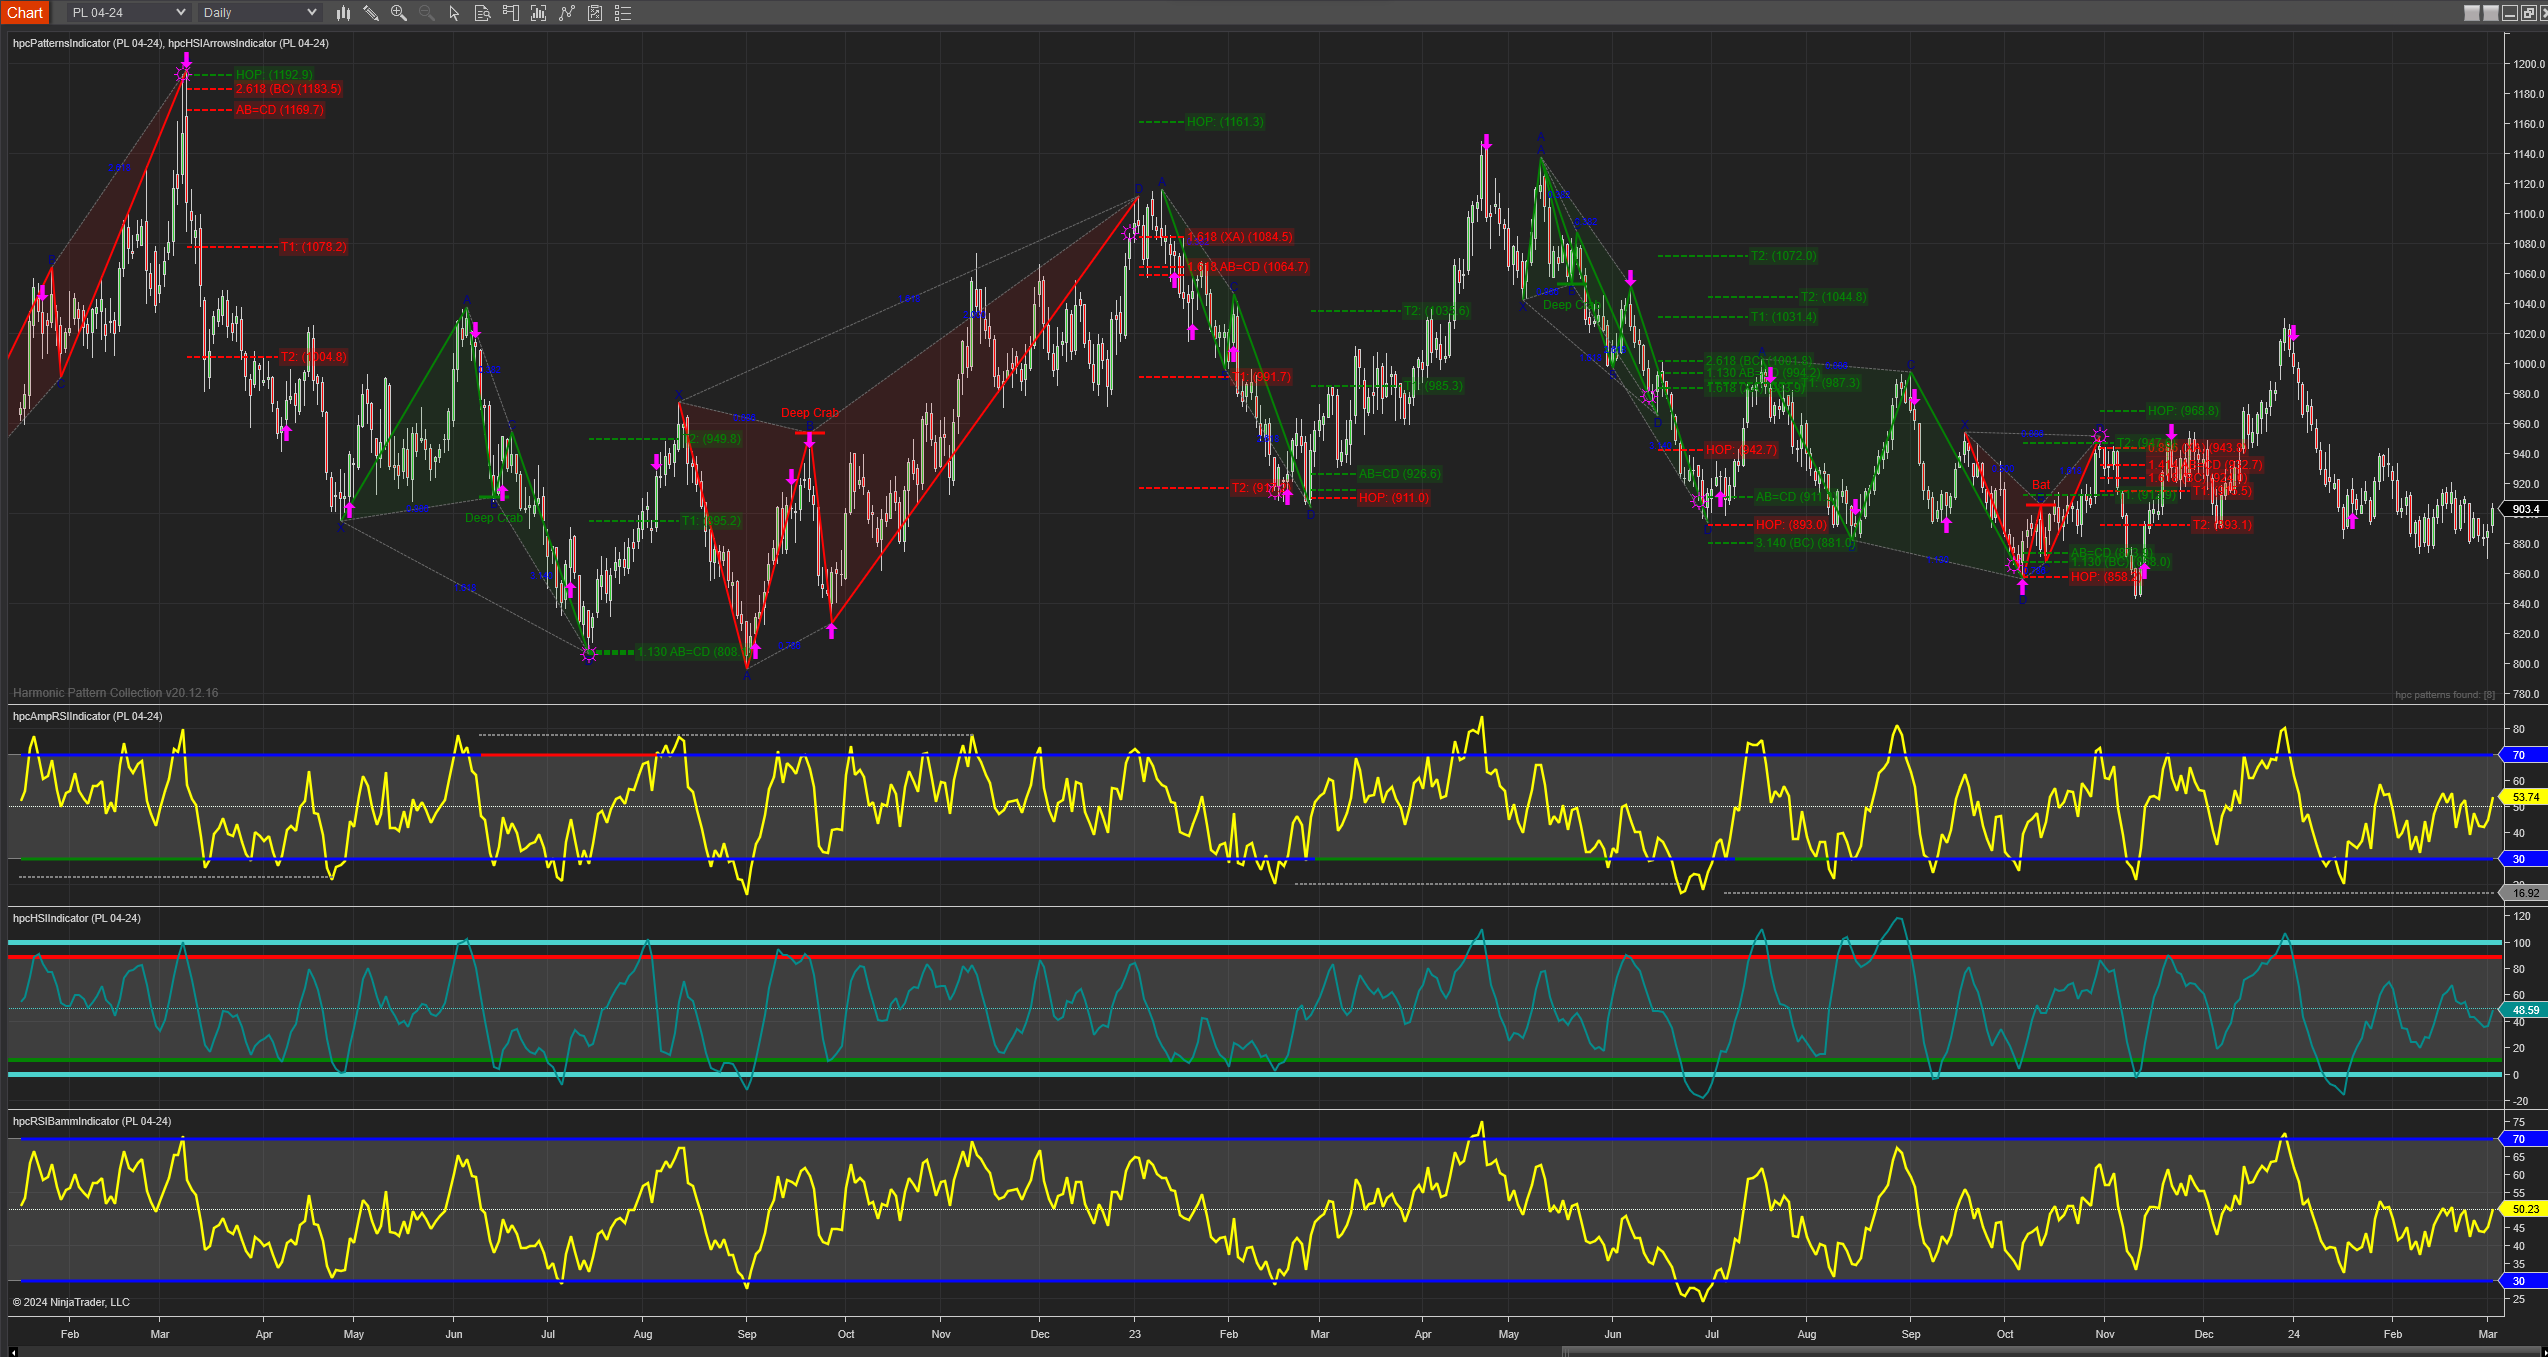Click the zoom in magnifier icon
Image resolution: width=2548 pixels, height=1357 pixels.
coord(399,13)
